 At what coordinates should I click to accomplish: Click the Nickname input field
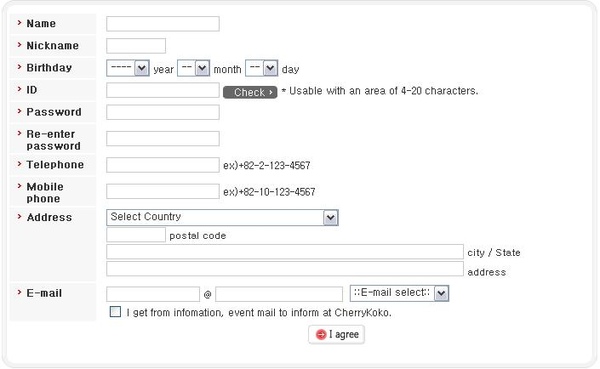(136, 46)
